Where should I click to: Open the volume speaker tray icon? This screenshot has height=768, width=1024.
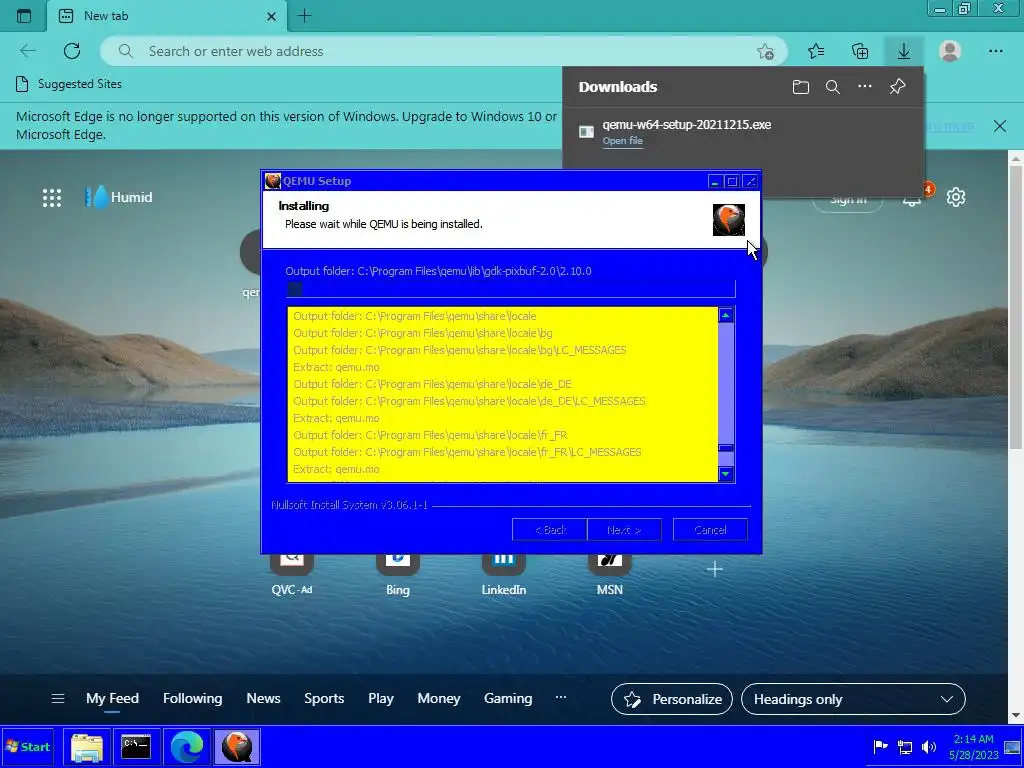928,747
